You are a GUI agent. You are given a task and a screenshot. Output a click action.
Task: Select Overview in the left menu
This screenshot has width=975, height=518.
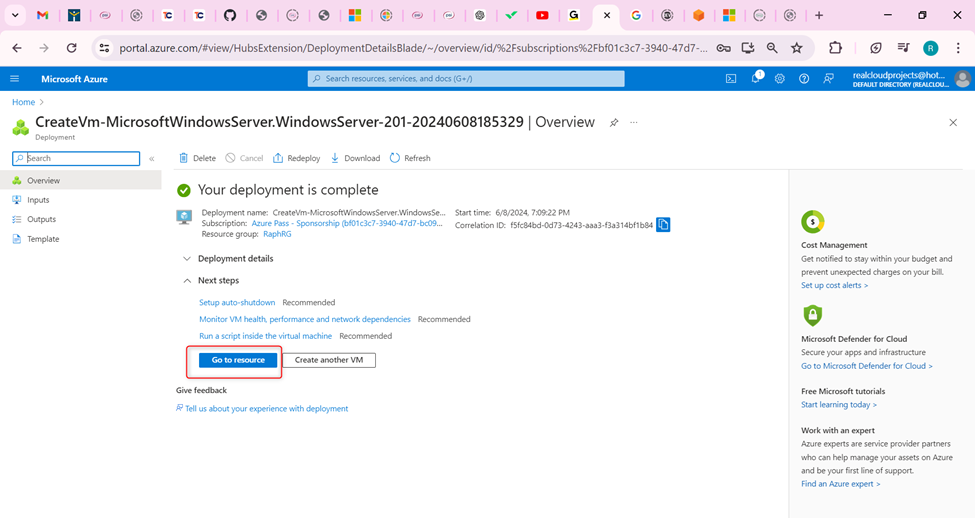[81, 180]
